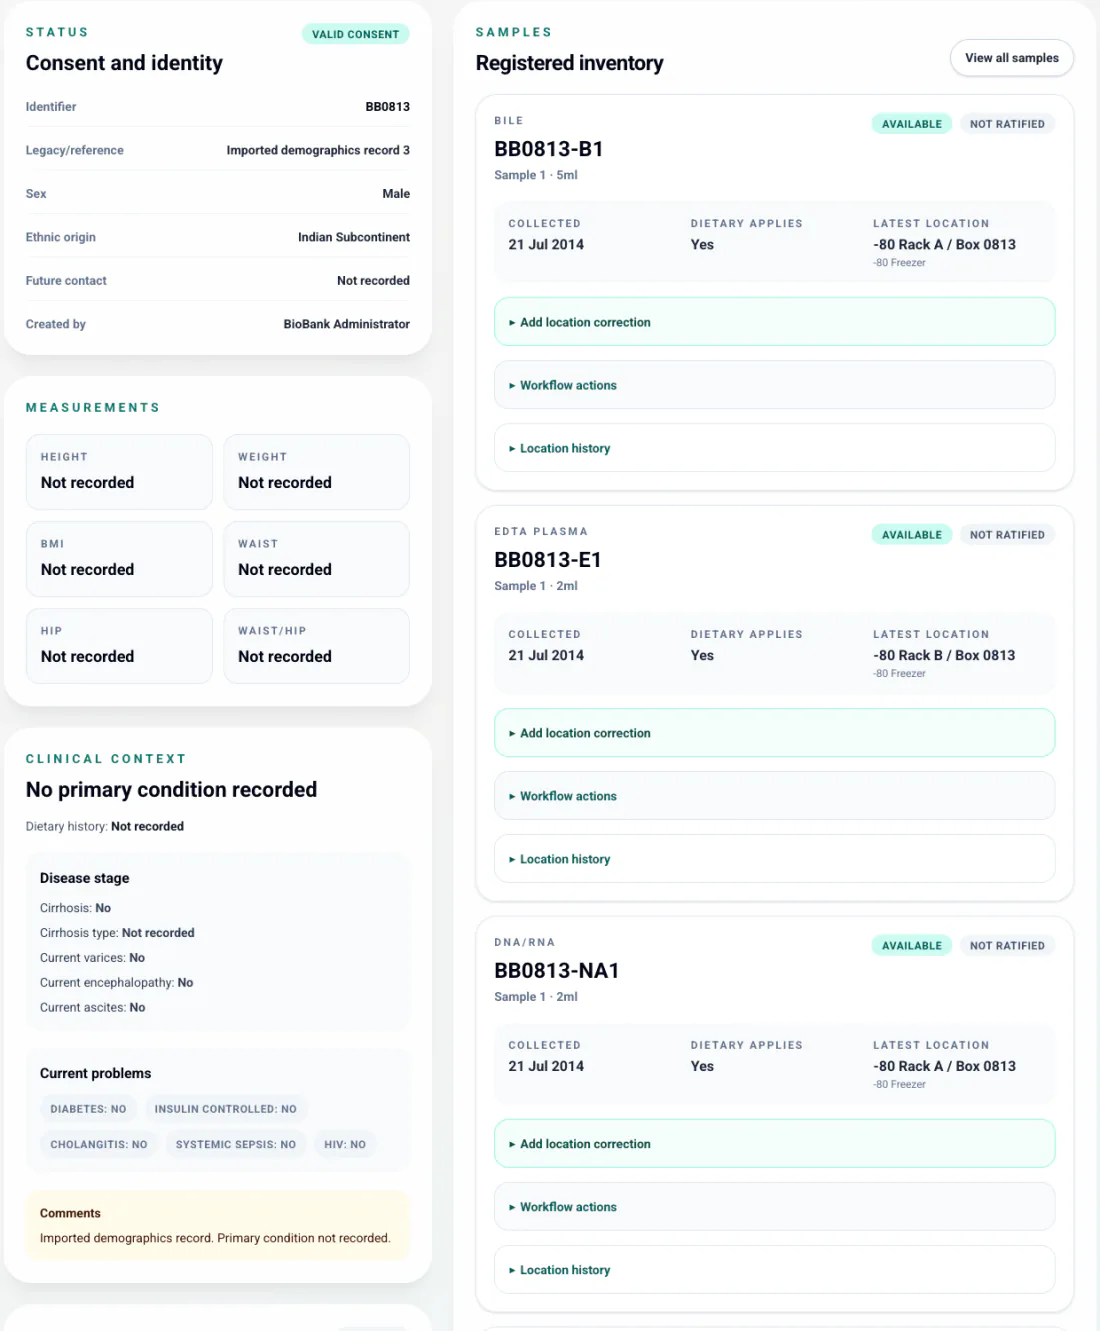
Task: Click the VALID CONSENT status badge
Action: (x=355, y=34)
